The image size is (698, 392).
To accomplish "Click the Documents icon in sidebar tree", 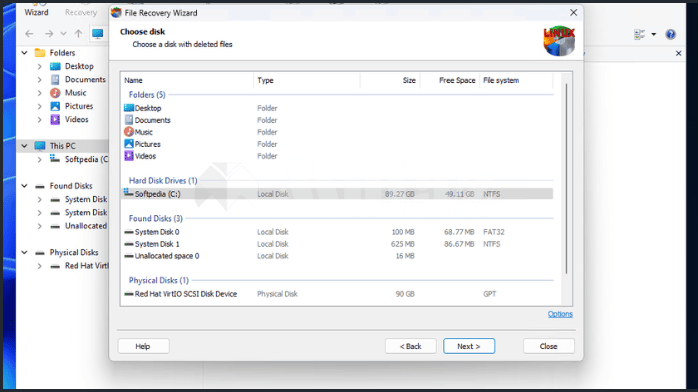I will [x=55, y=80].
